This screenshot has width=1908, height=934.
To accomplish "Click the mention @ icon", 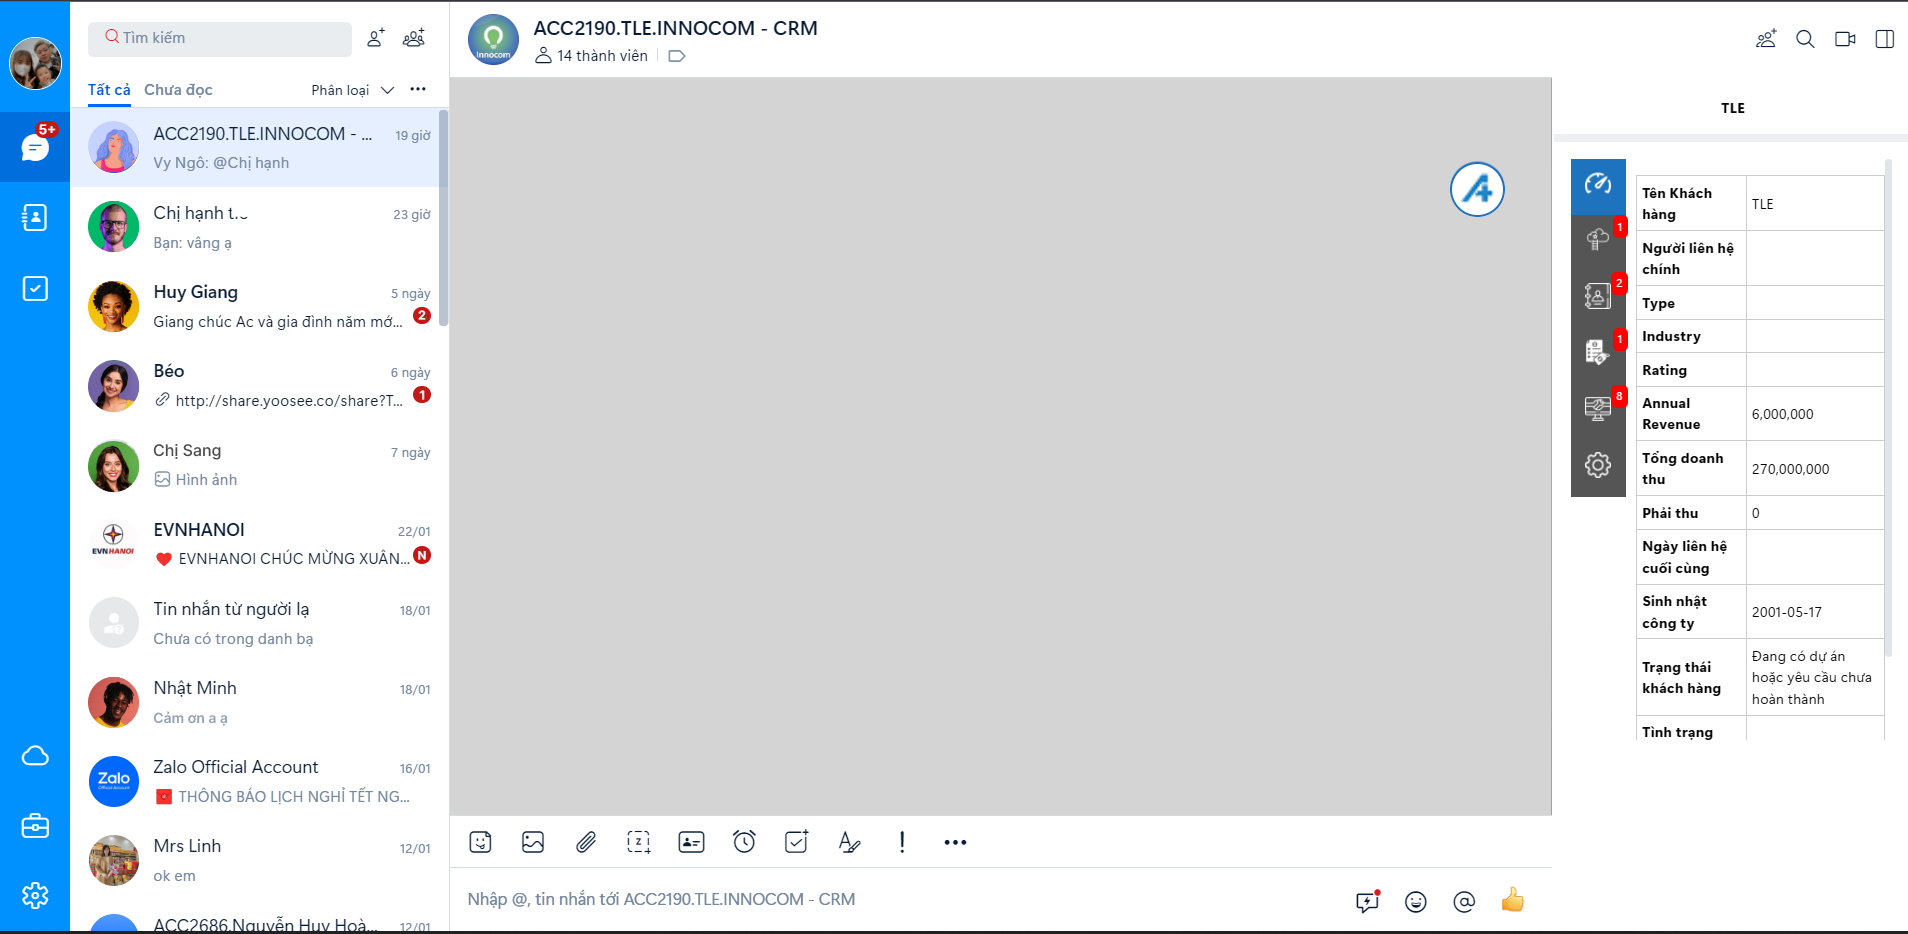I will 1464,902.
